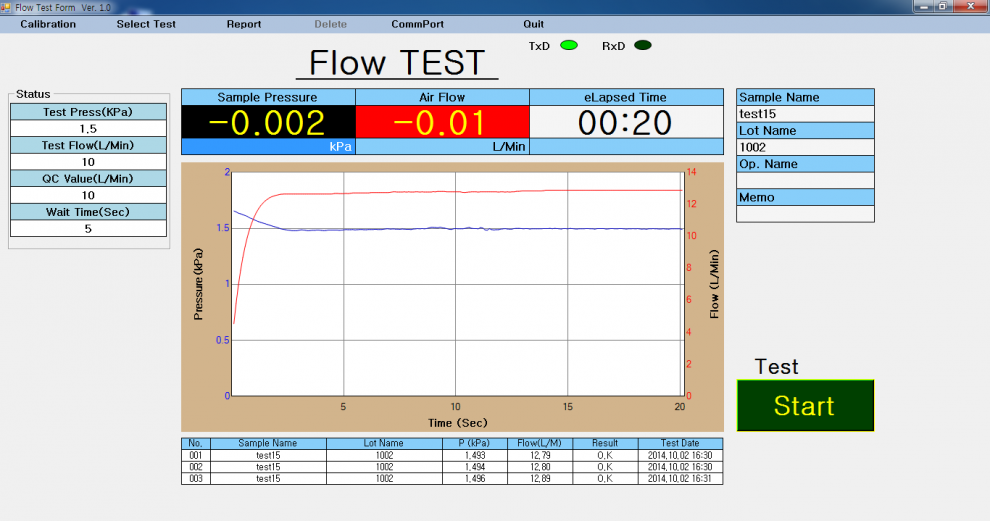Viewport: 990px width, 521px height.
Task: Open the CommPort menu
Action: tap(417, 24)
